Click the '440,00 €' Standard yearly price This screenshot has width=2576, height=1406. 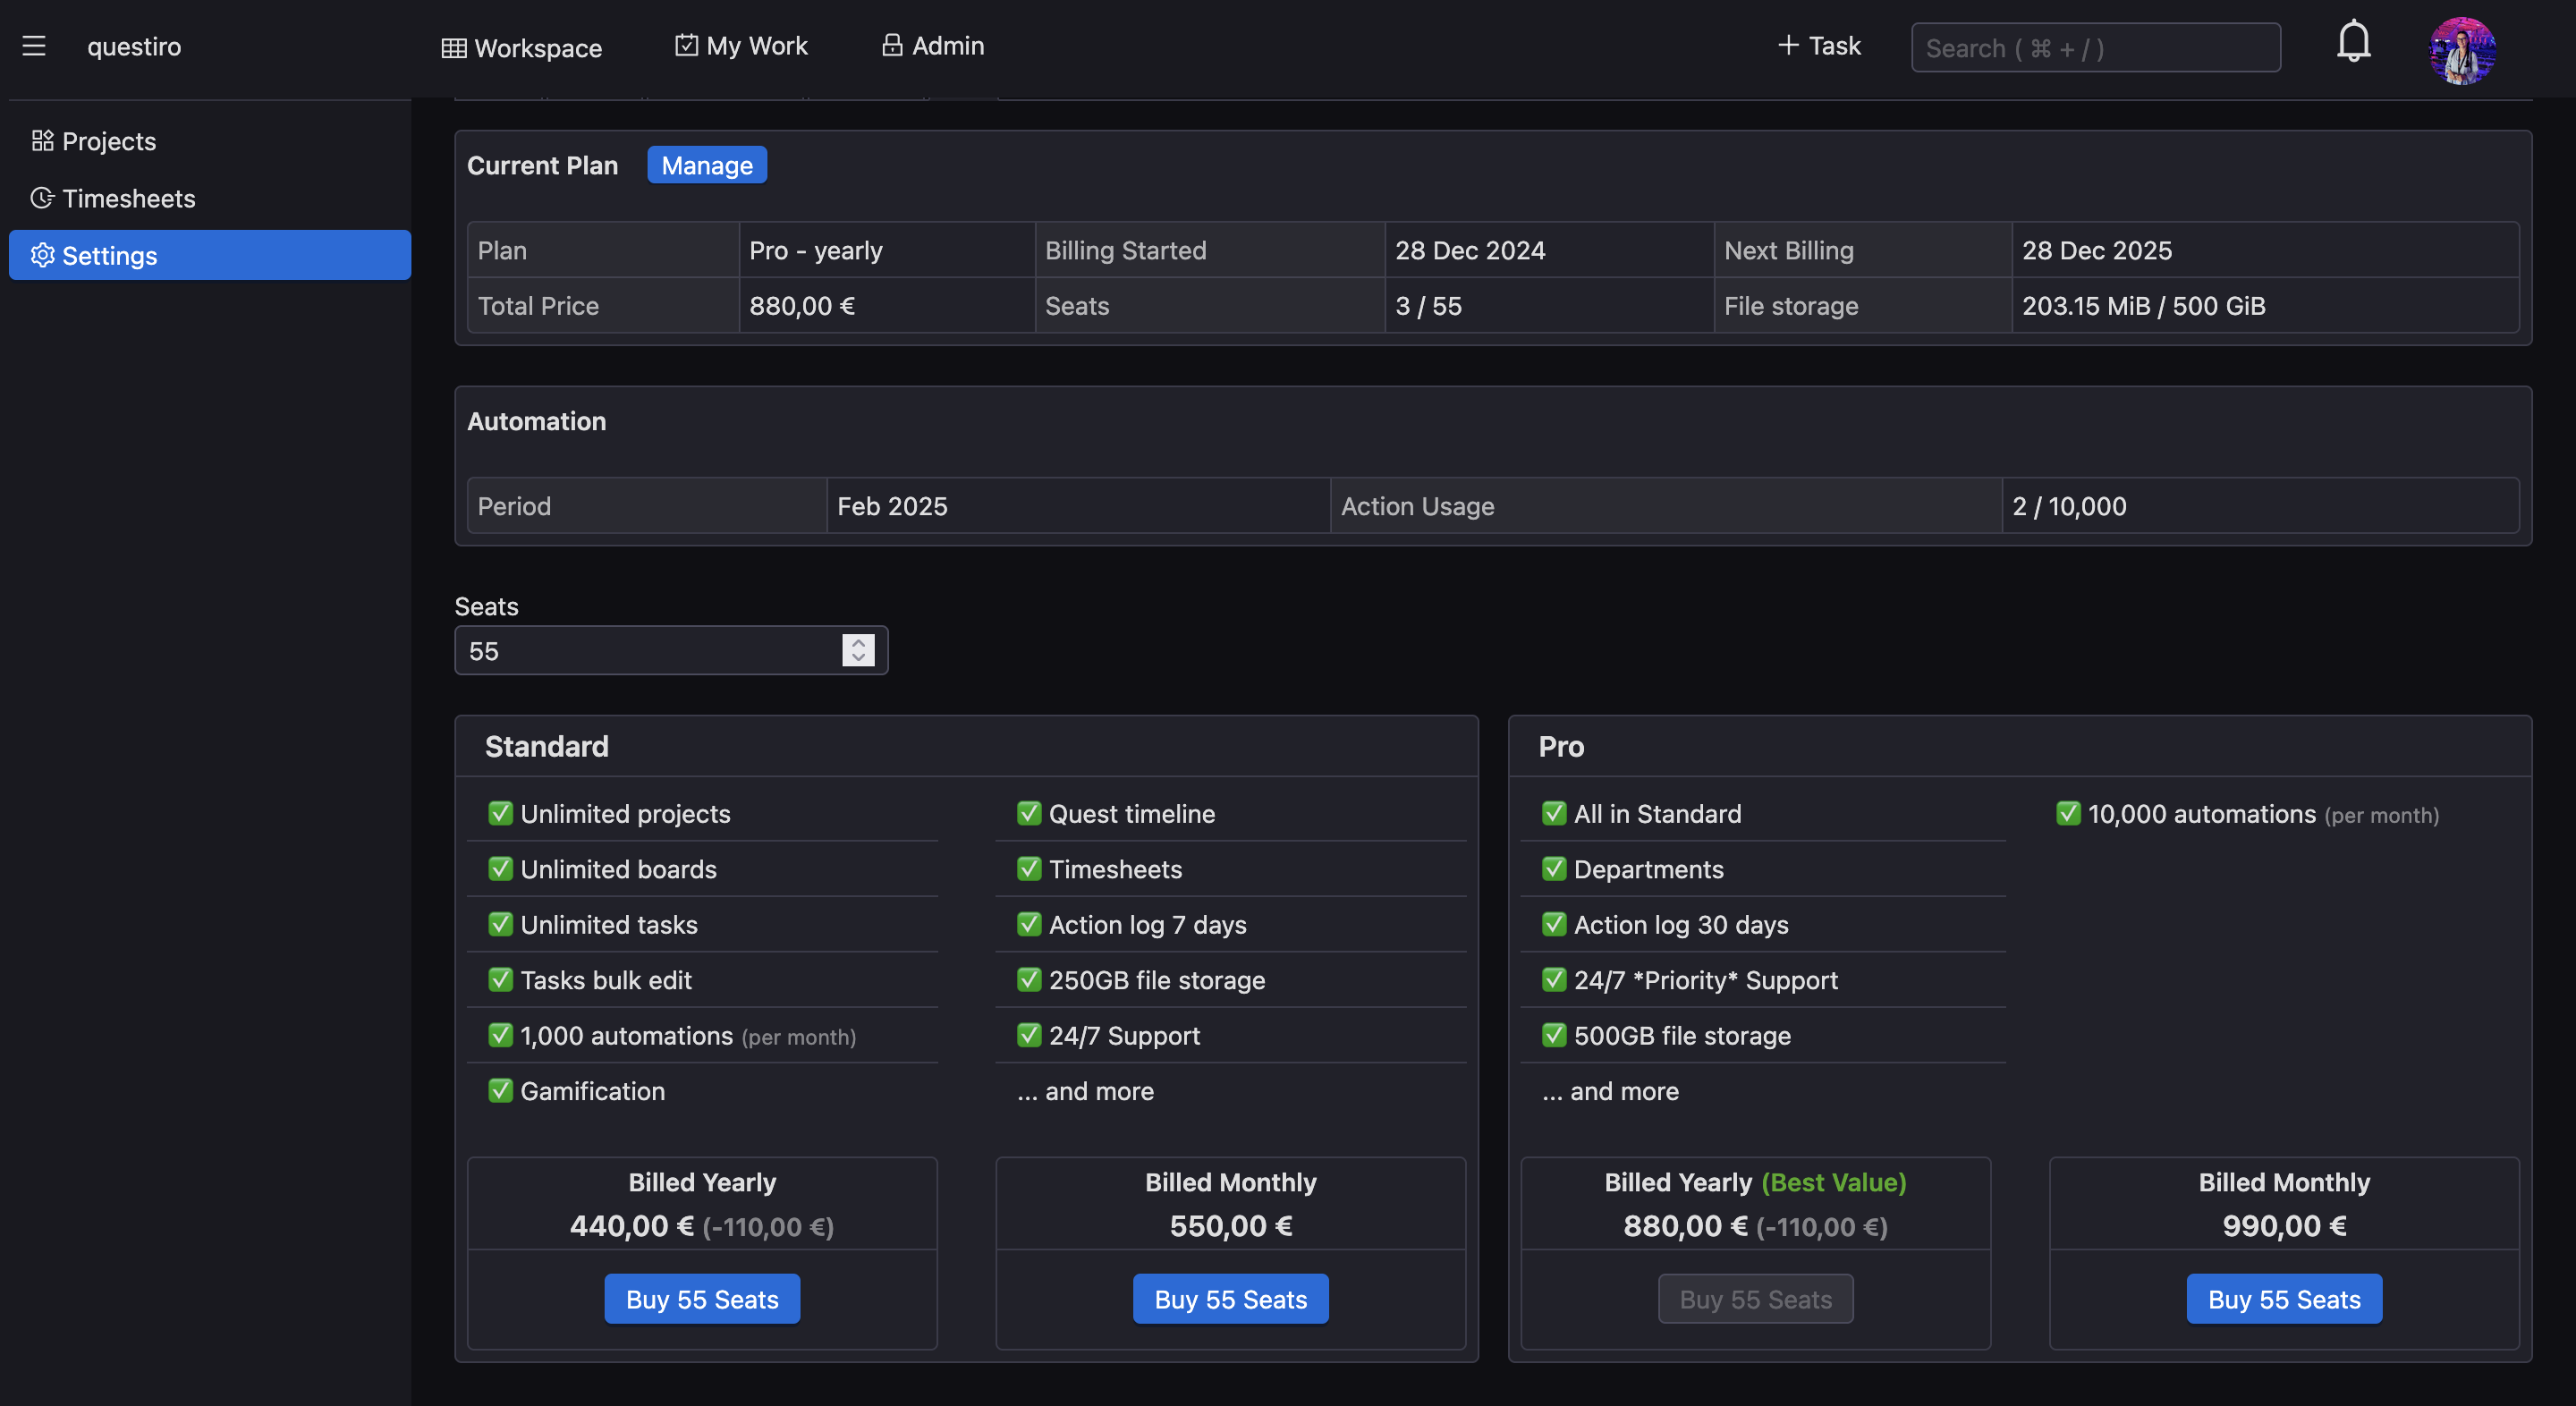(631, 1225)
